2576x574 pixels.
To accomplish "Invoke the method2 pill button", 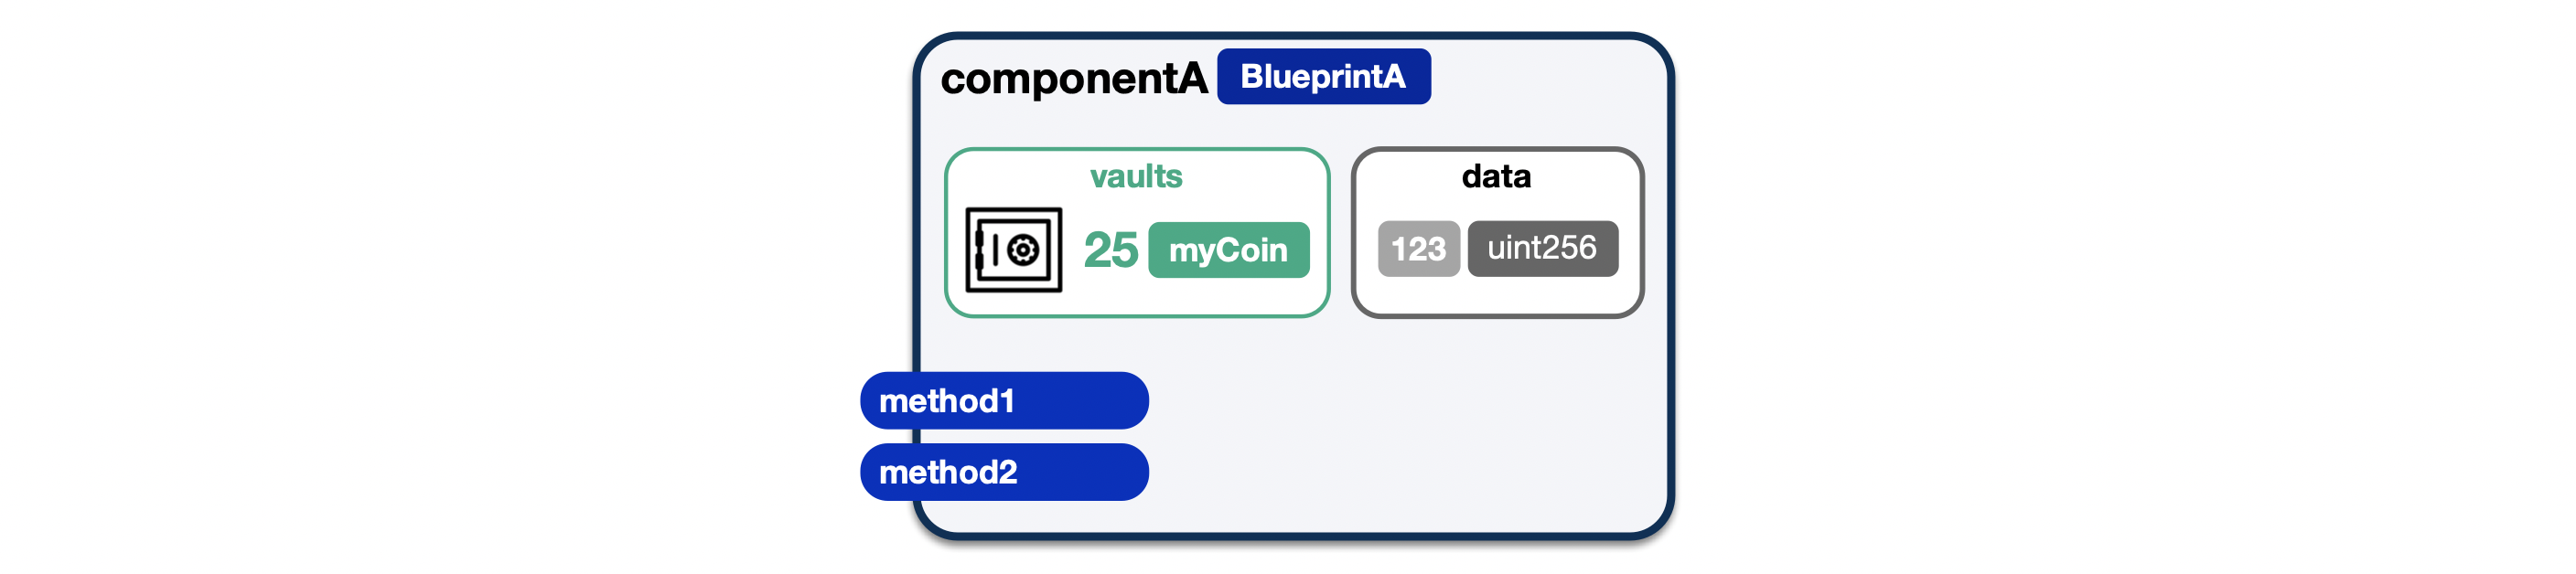I will point(1004,471).
